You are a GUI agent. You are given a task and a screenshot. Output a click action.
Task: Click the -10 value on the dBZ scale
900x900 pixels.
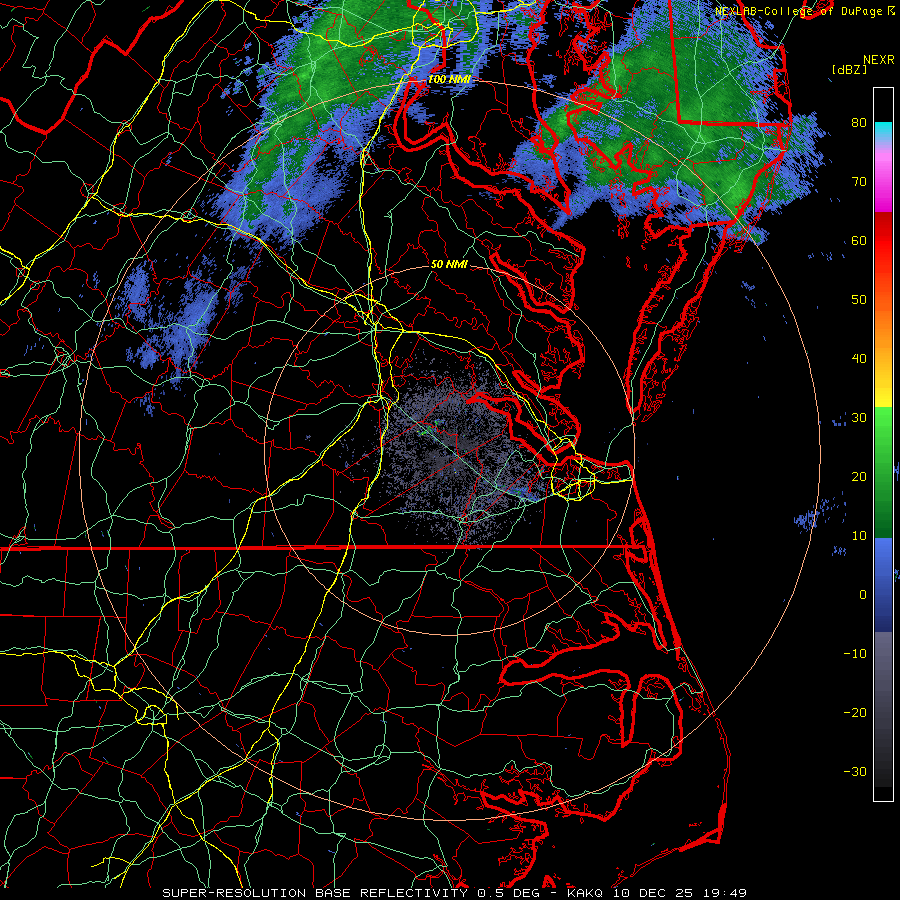[855, 654]
